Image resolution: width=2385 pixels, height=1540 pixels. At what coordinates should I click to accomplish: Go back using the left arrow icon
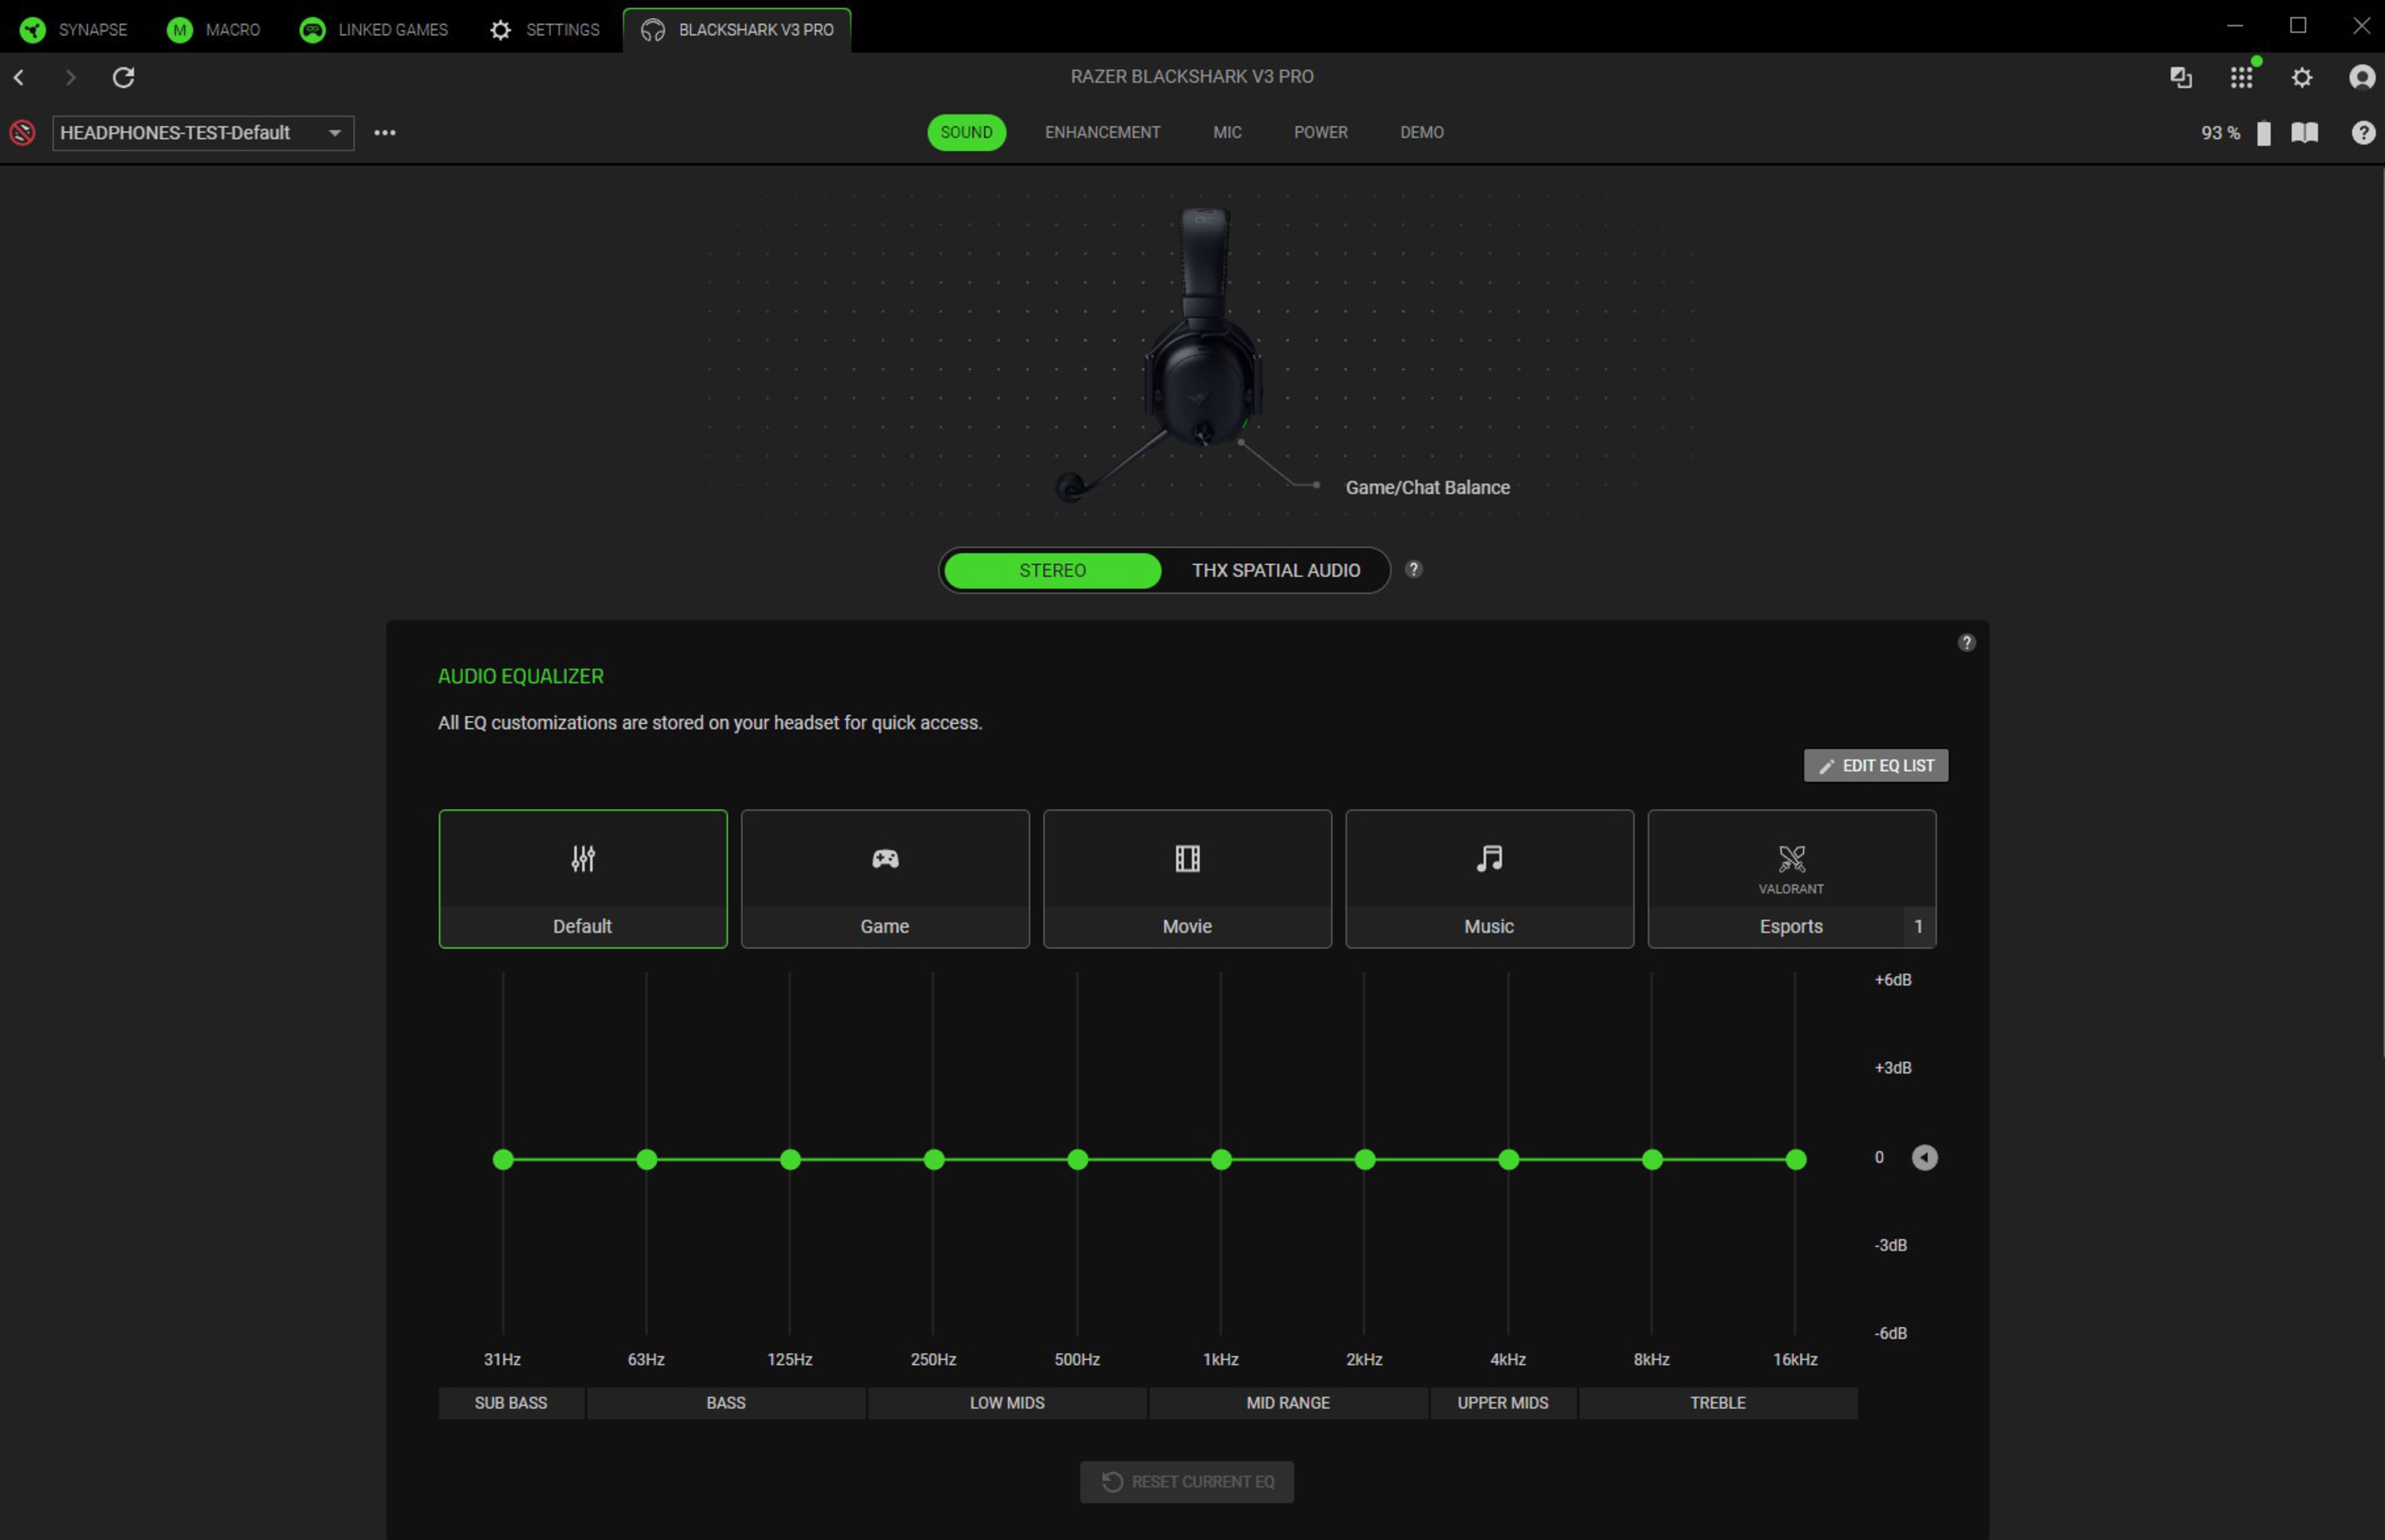click(x=19, y=77)
